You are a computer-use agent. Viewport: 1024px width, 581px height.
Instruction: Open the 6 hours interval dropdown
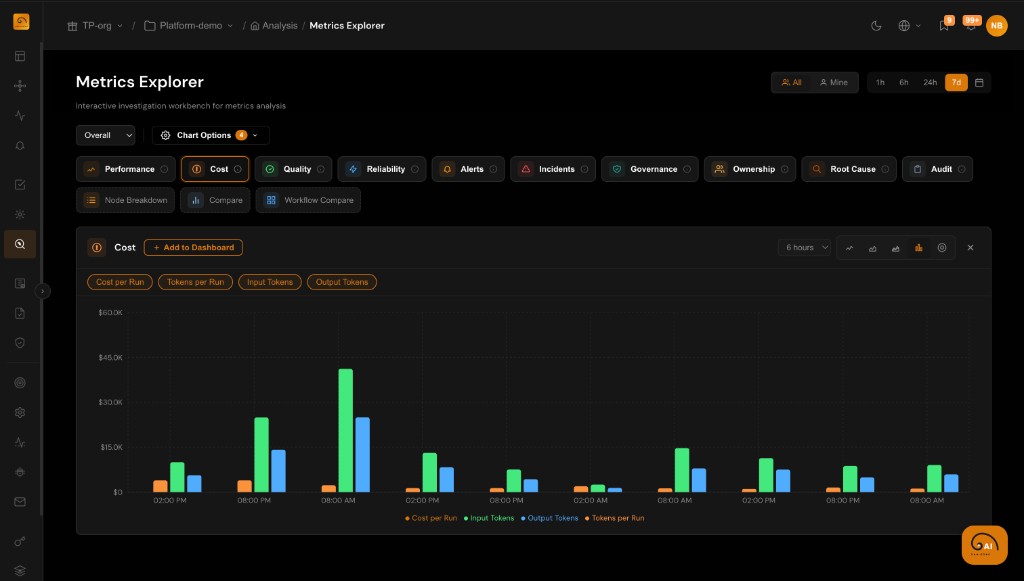click(x=803, y=247)
